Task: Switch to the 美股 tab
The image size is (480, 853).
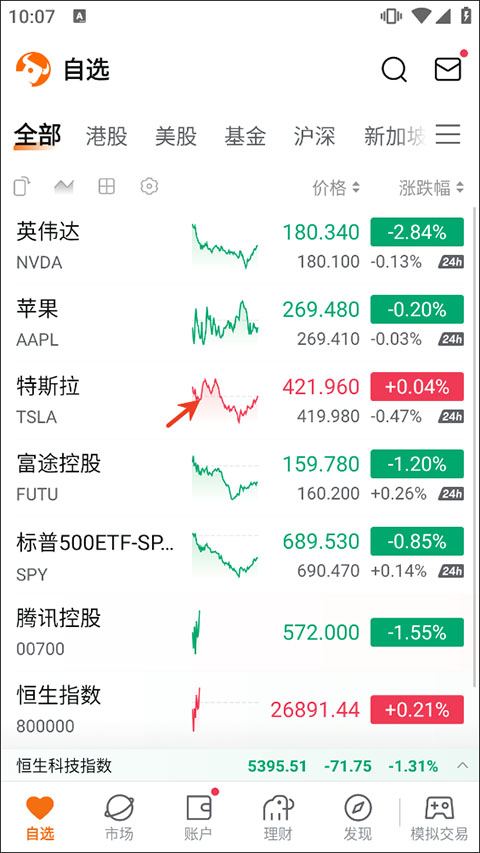Action: [175, 136]
